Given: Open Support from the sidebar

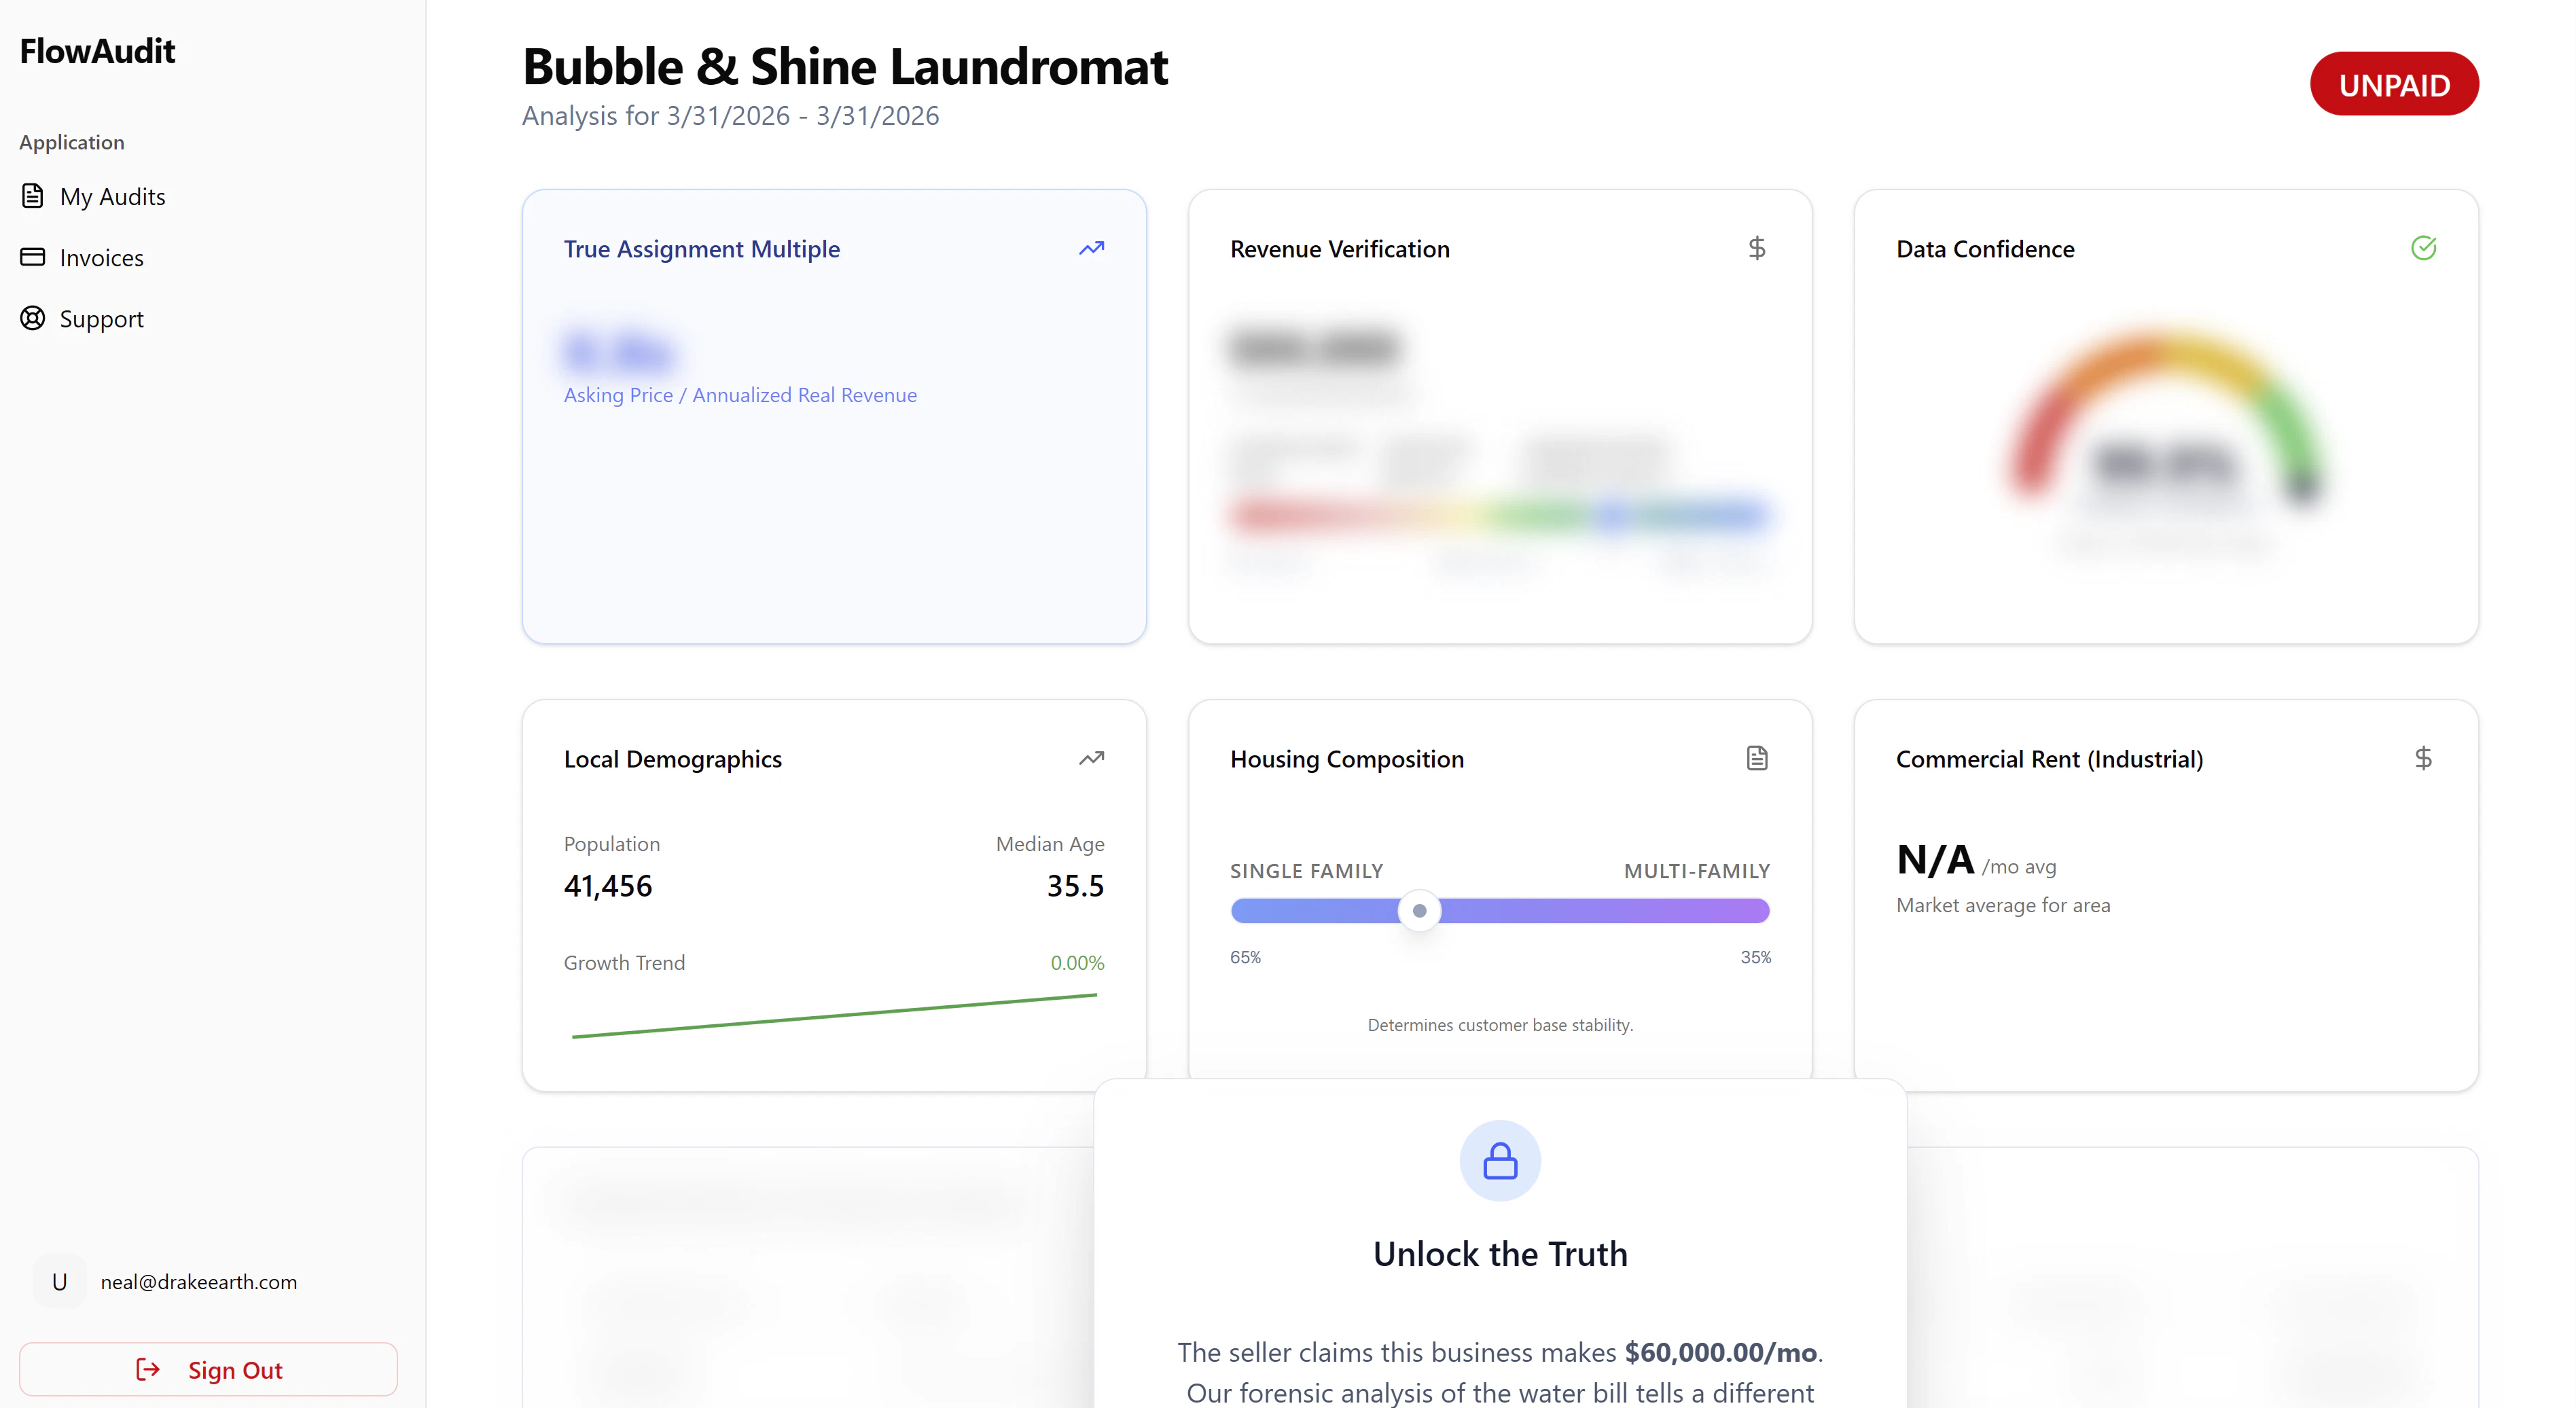Looking at the screenshot, I should click(x=101, y=319).
